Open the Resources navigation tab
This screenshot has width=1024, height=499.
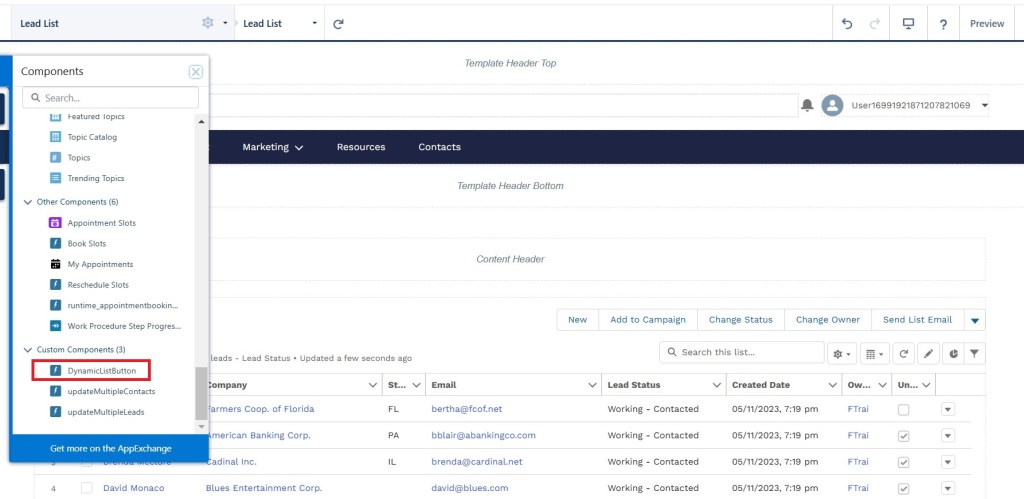(x=361, y=147)
